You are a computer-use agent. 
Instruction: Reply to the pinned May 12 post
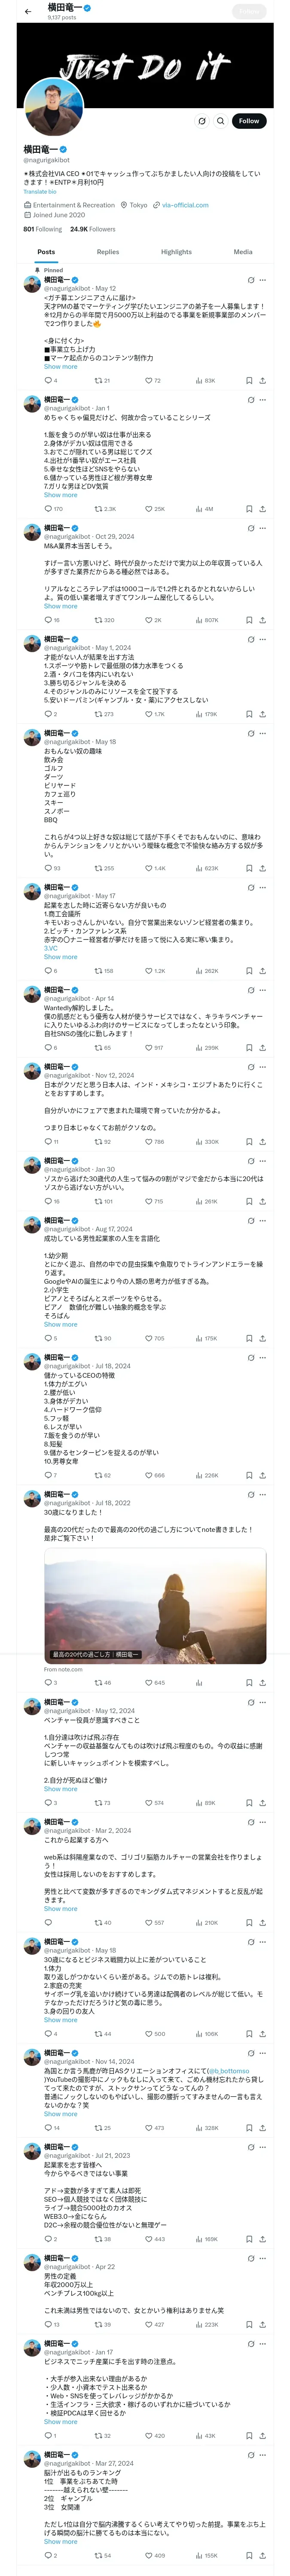click(47, 381)
